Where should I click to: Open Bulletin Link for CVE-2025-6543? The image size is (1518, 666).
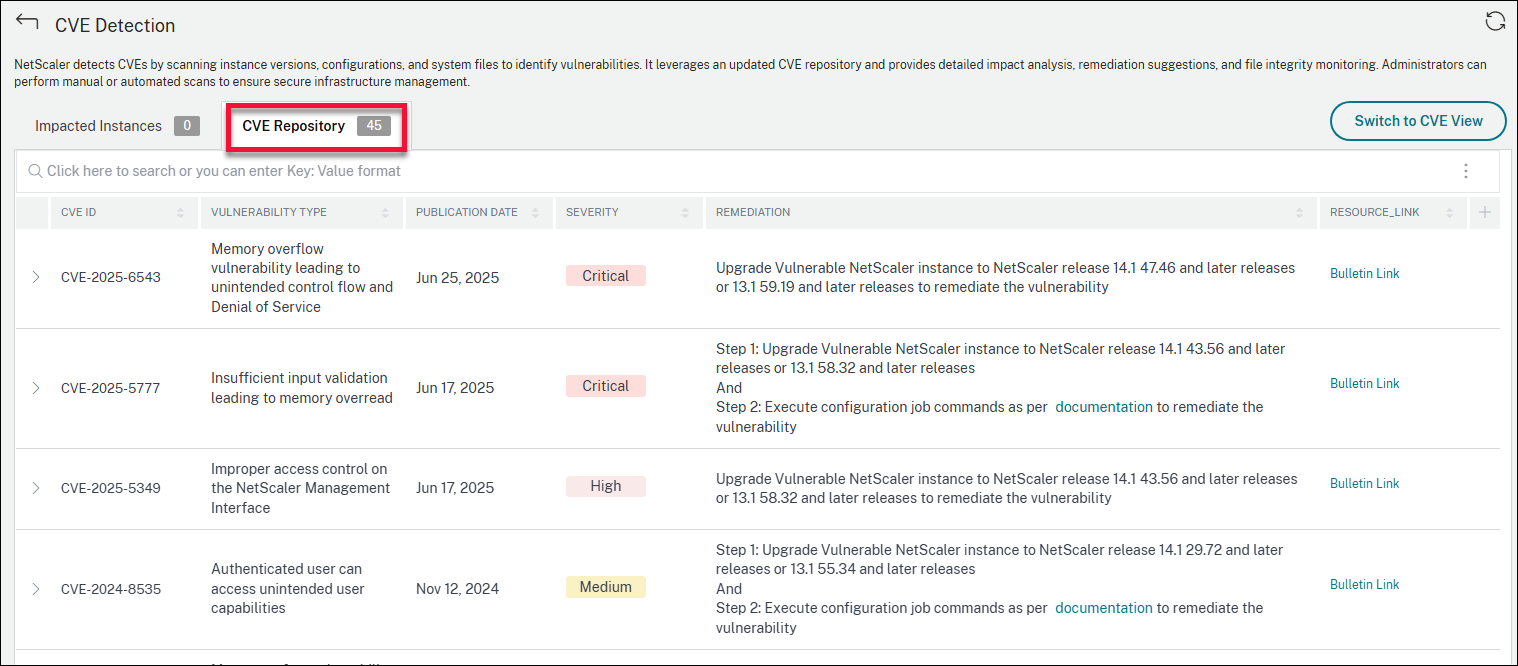tap(1364, 273)
